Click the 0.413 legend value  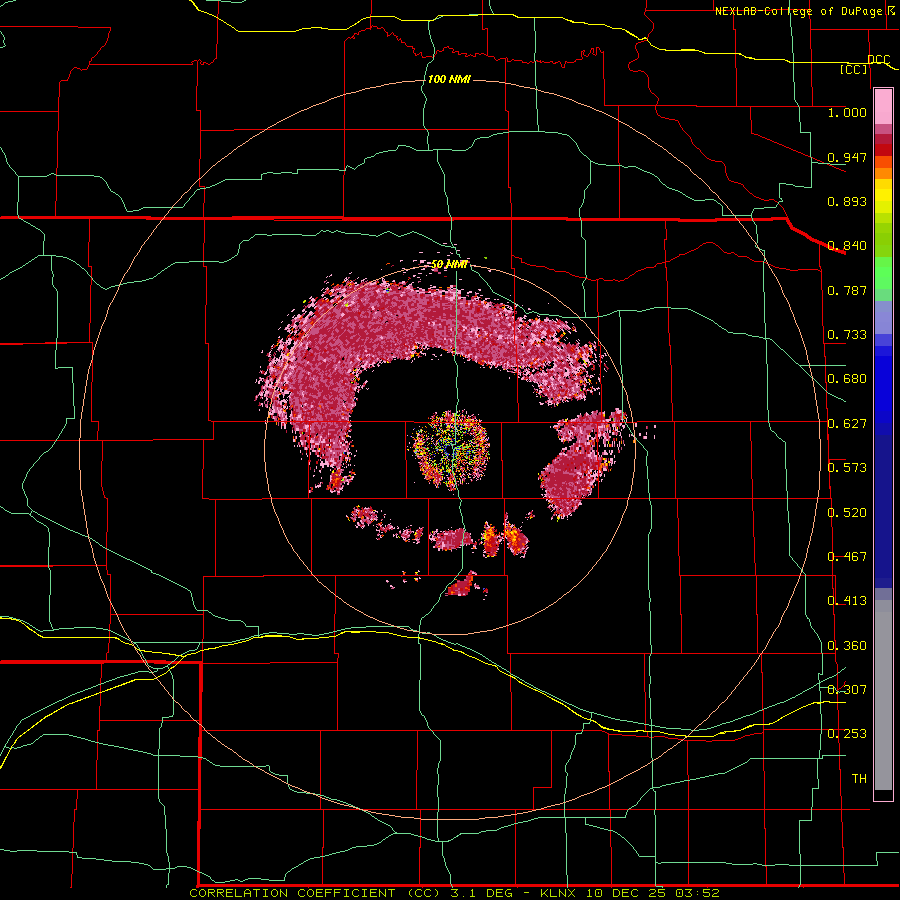[847, 601]
